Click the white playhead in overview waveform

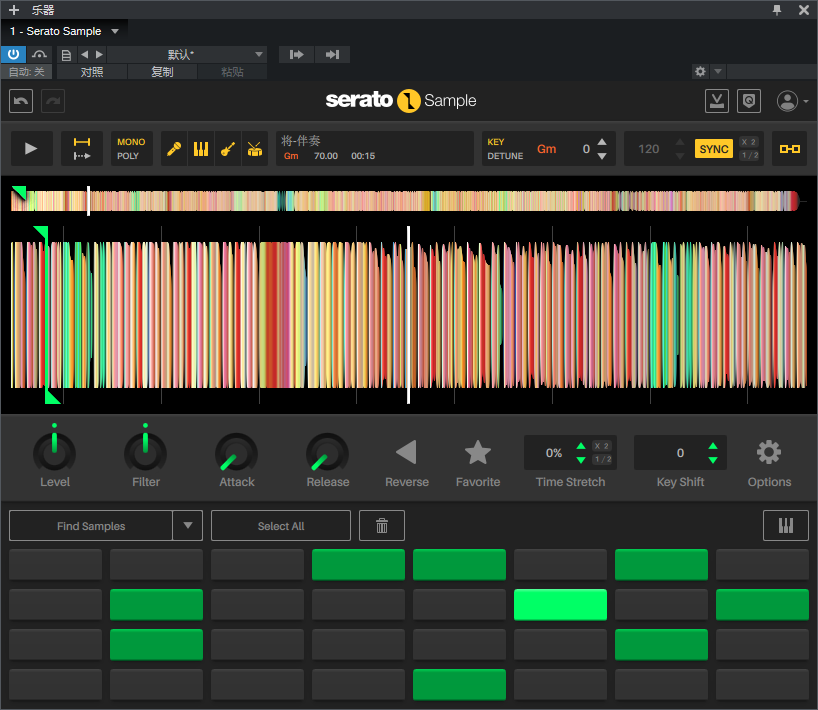point(89,201)
